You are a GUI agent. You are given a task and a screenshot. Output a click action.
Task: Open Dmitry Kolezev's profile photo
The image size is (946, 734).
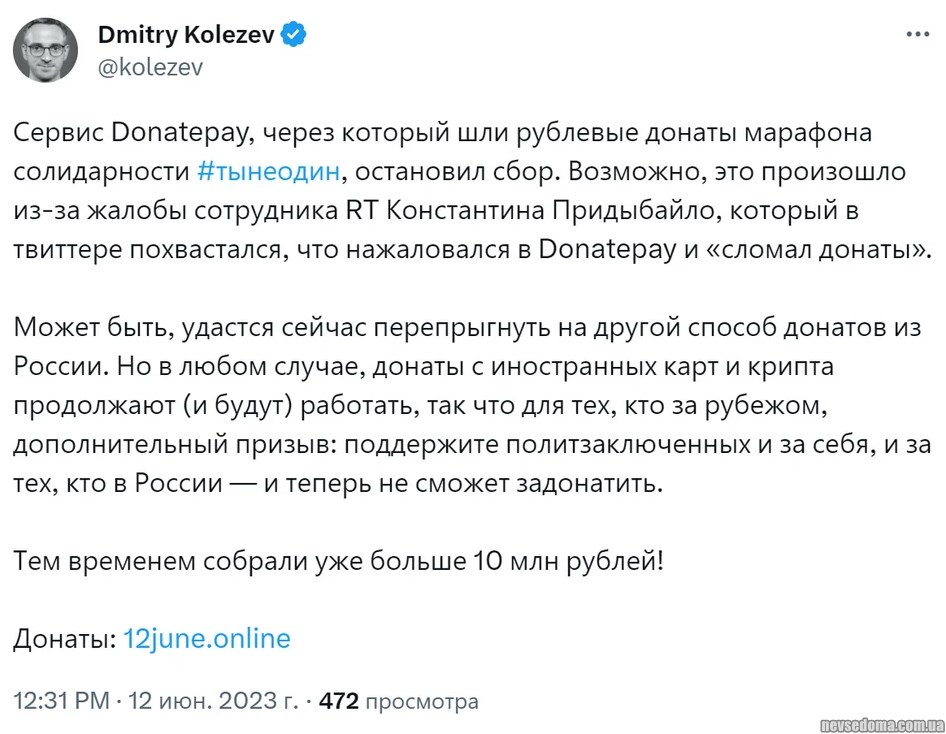pyautogui.click(x=46, y=50)
